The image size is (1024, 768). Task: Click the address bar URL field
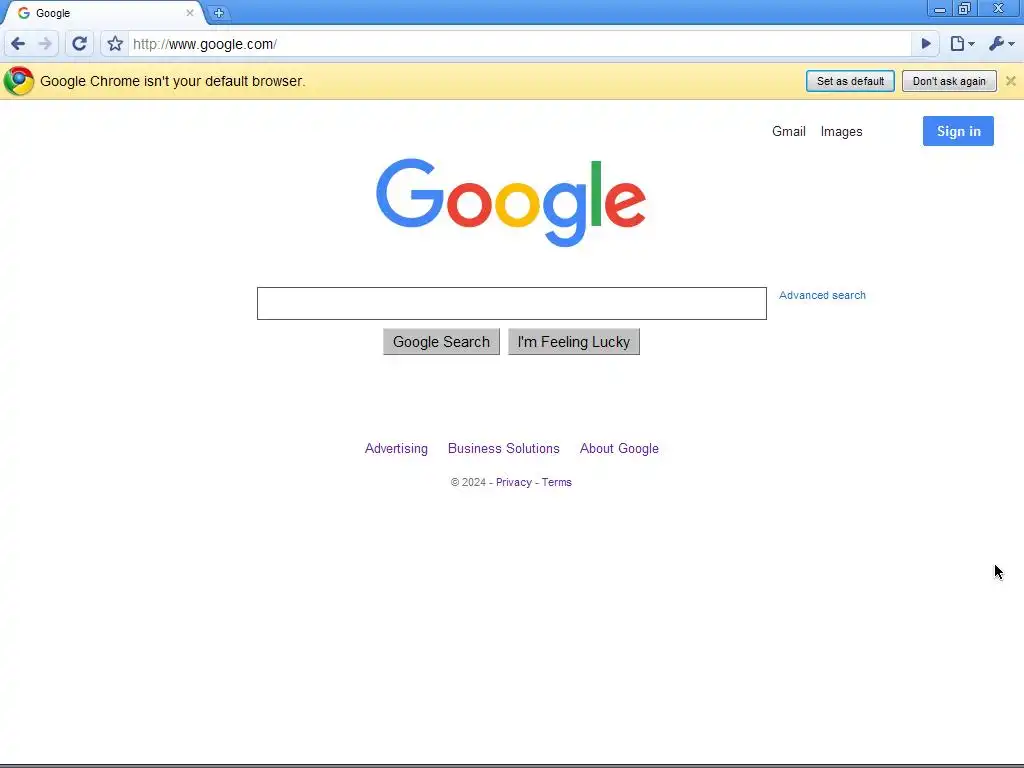click(x=519, y=44)
